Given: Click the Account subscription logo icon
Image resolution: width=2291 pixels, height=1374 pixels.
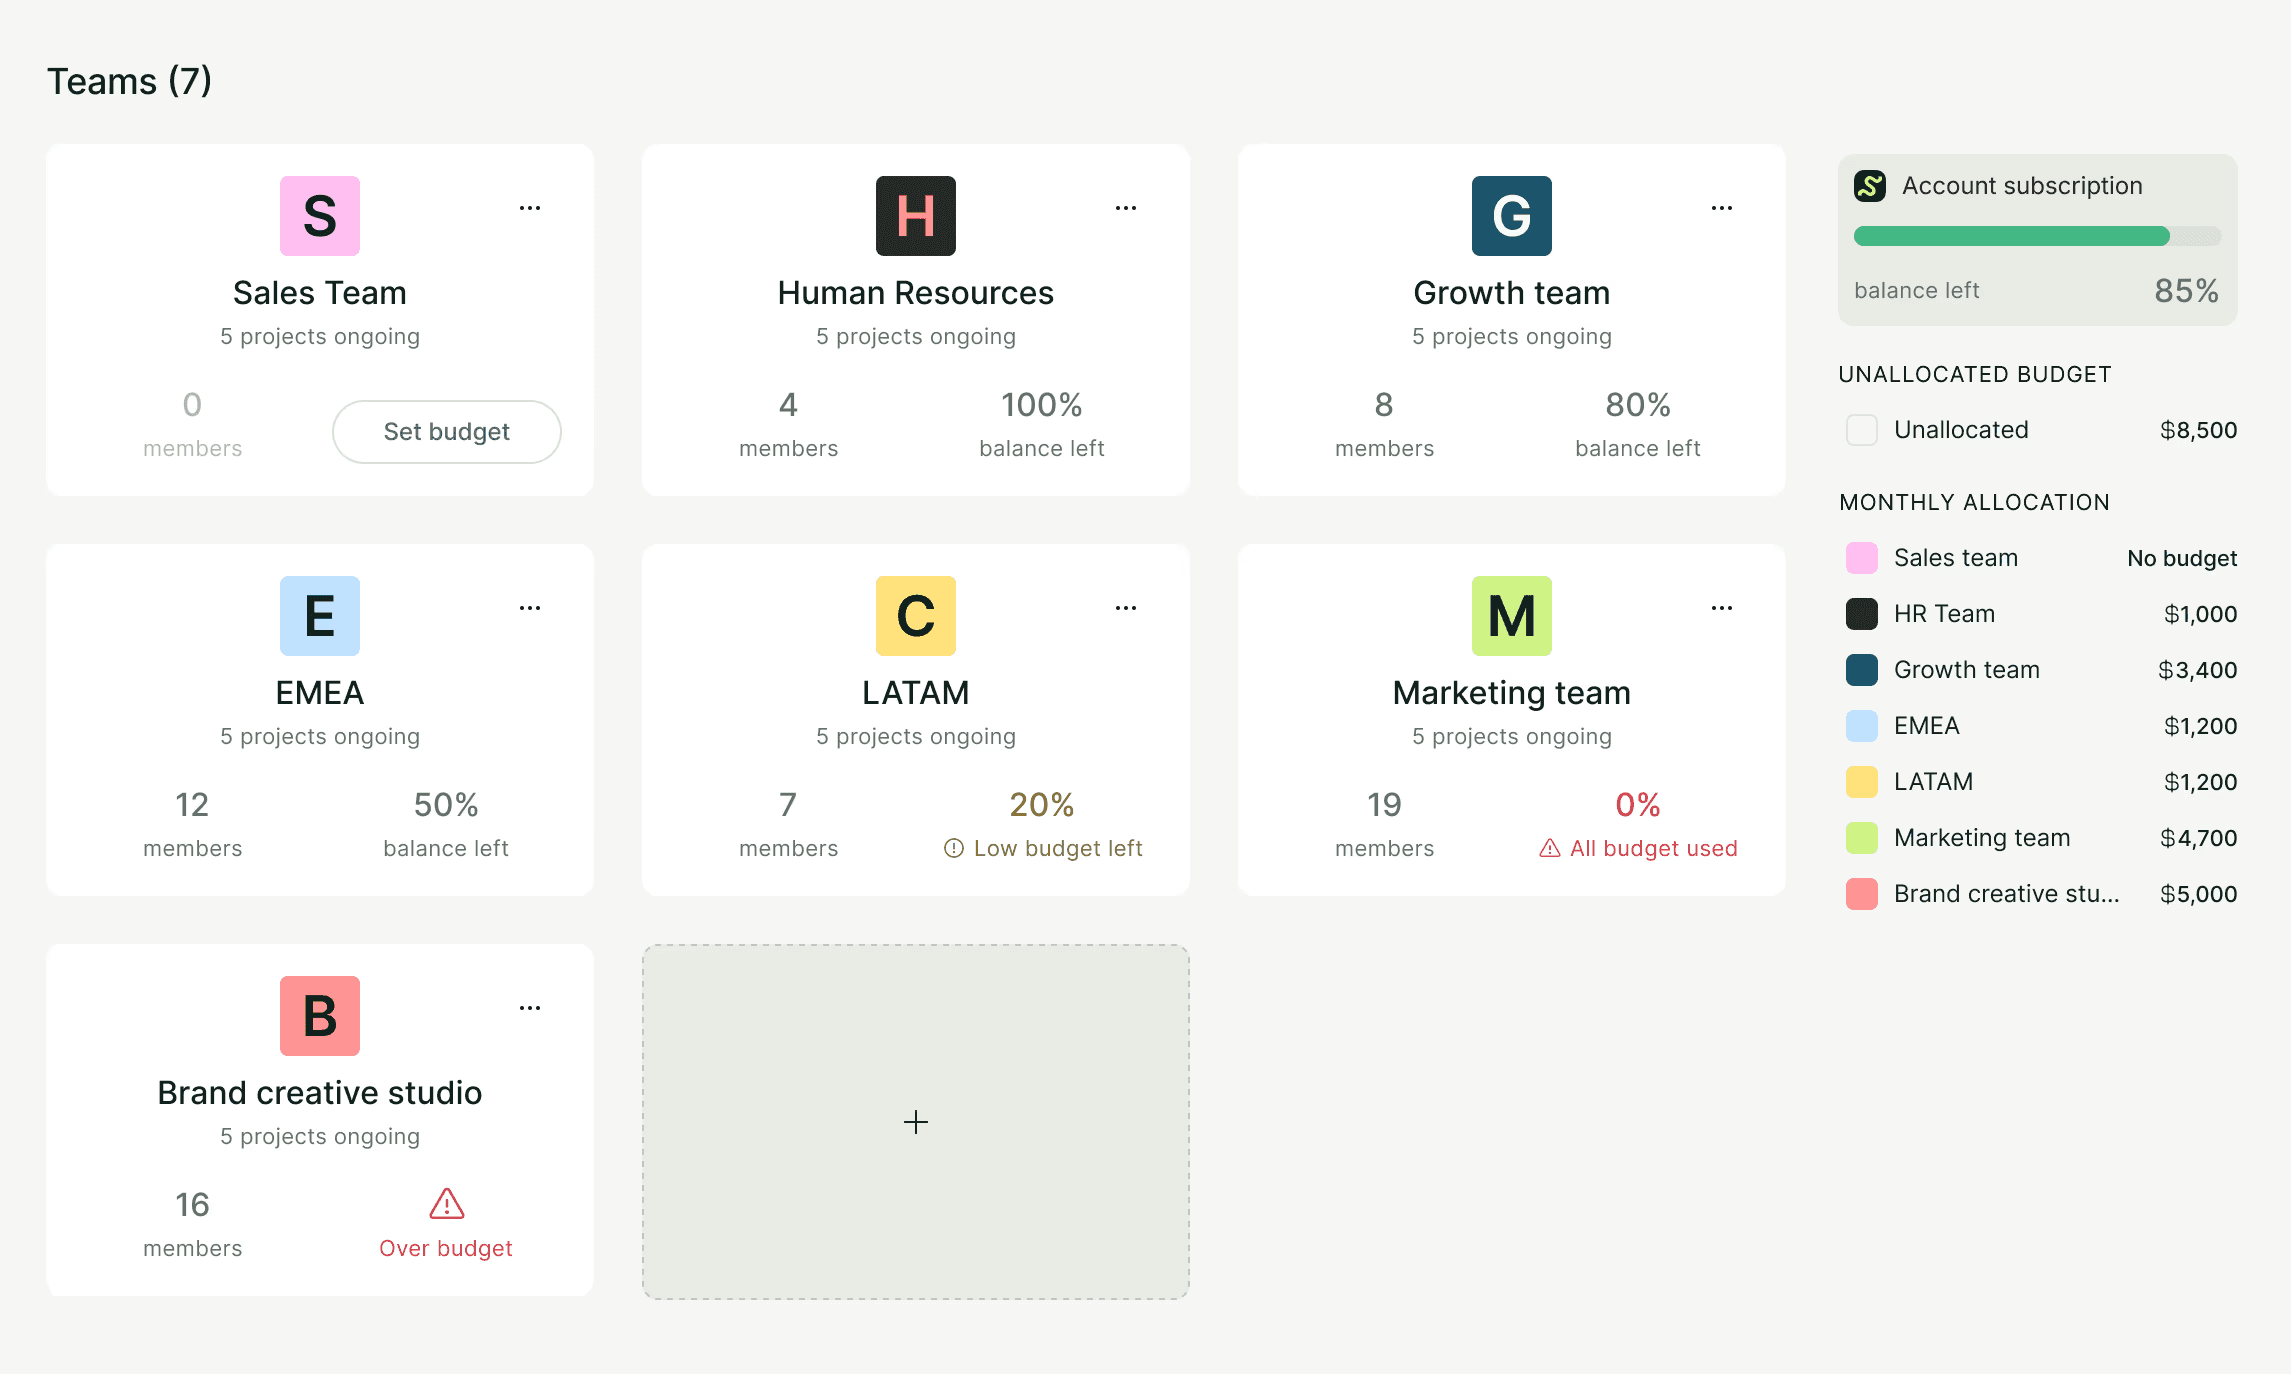Looking at the screenshot, I should 1869,186.
